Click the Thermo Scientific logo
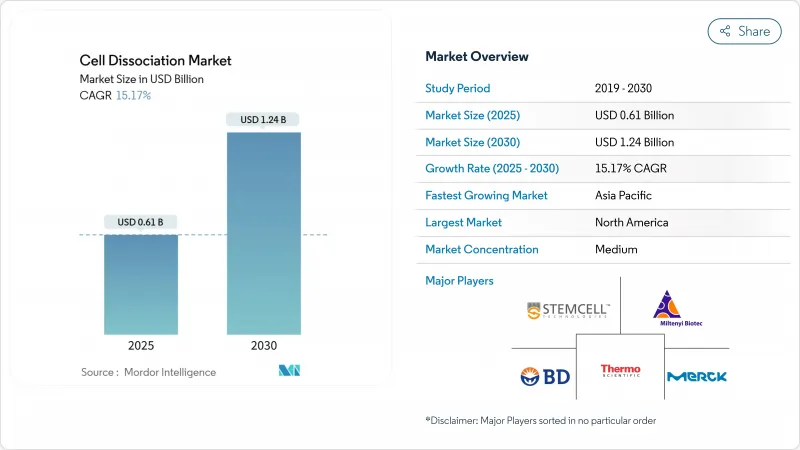Image resolution: width=800 pixels, height=450 pixels. pos(620,372)
